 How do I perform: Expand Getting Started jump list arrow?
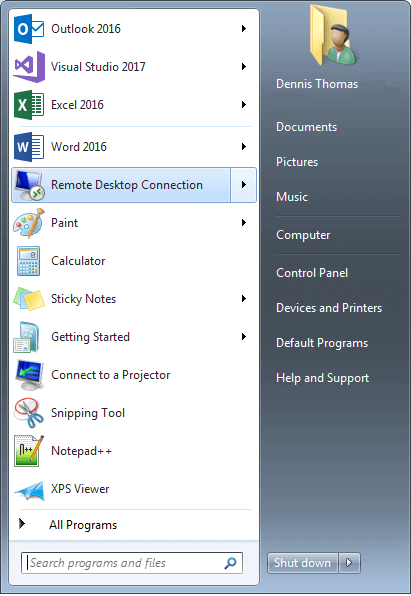[x=244, y=337]
